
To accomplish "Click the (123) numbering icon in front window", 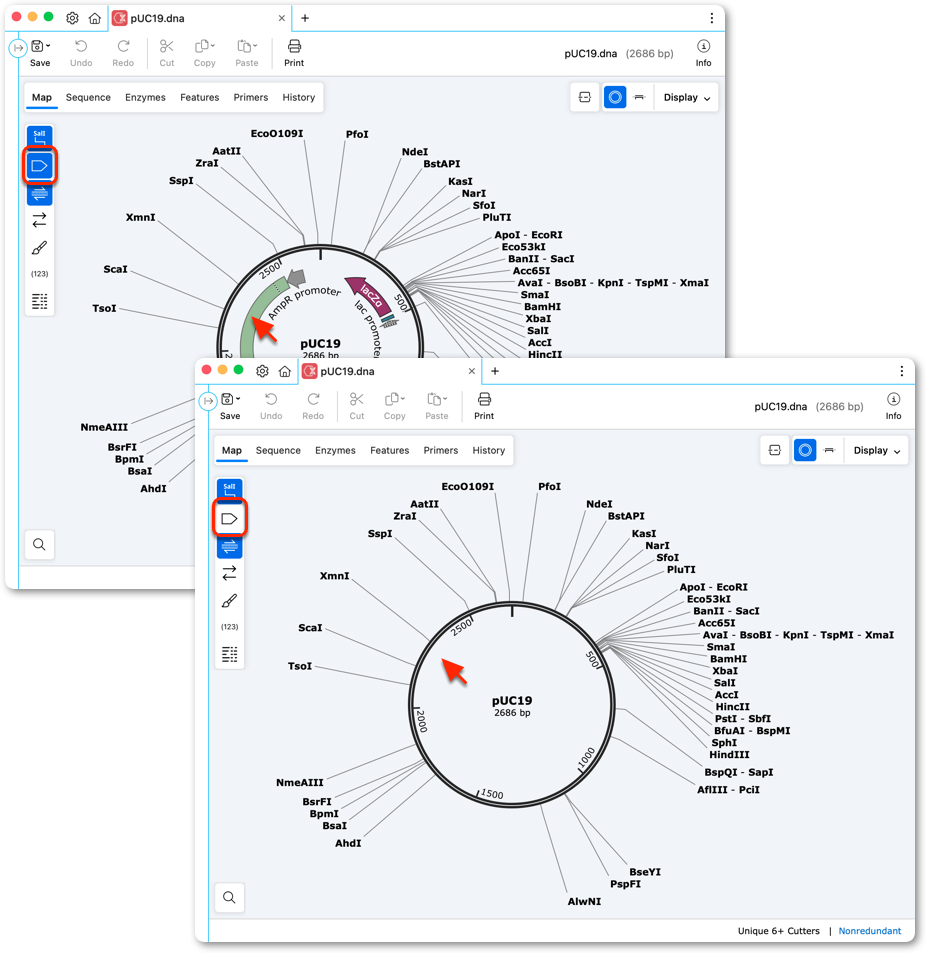I will click(x=229, y=627).
